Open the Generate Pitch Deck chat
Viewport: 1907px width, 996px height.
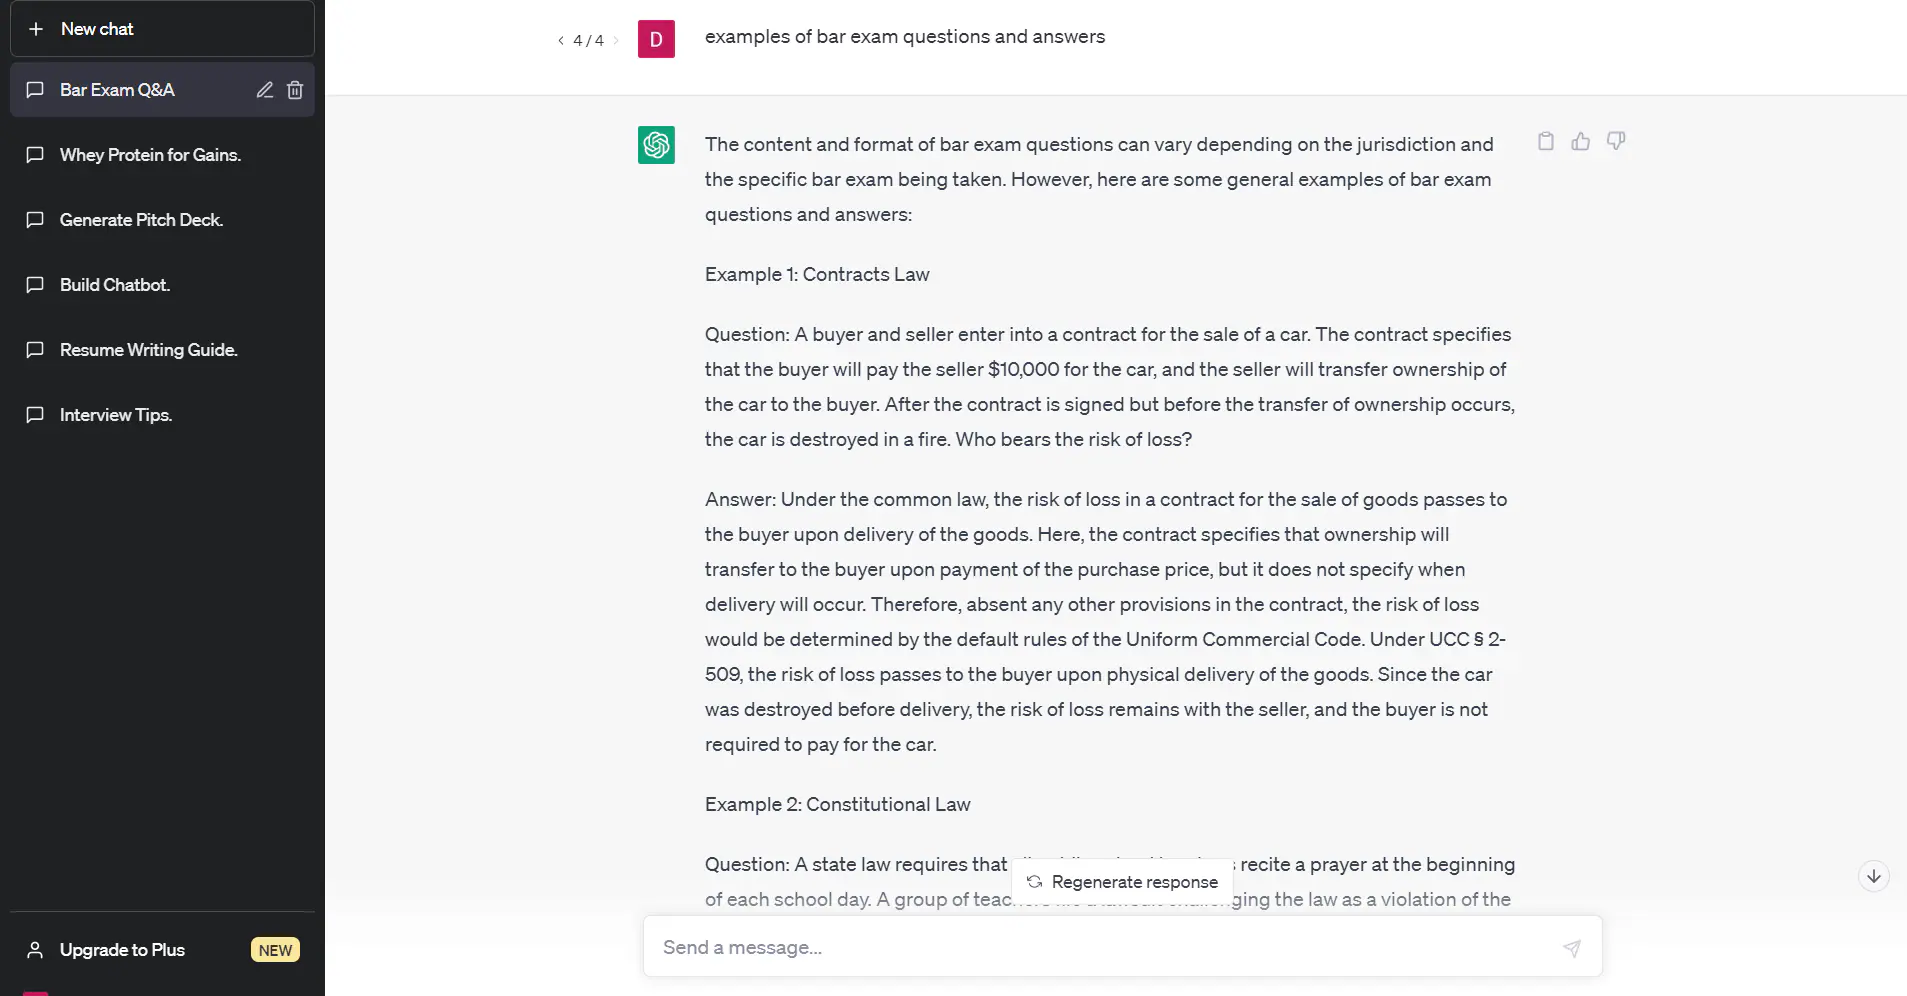coord(141,220)
